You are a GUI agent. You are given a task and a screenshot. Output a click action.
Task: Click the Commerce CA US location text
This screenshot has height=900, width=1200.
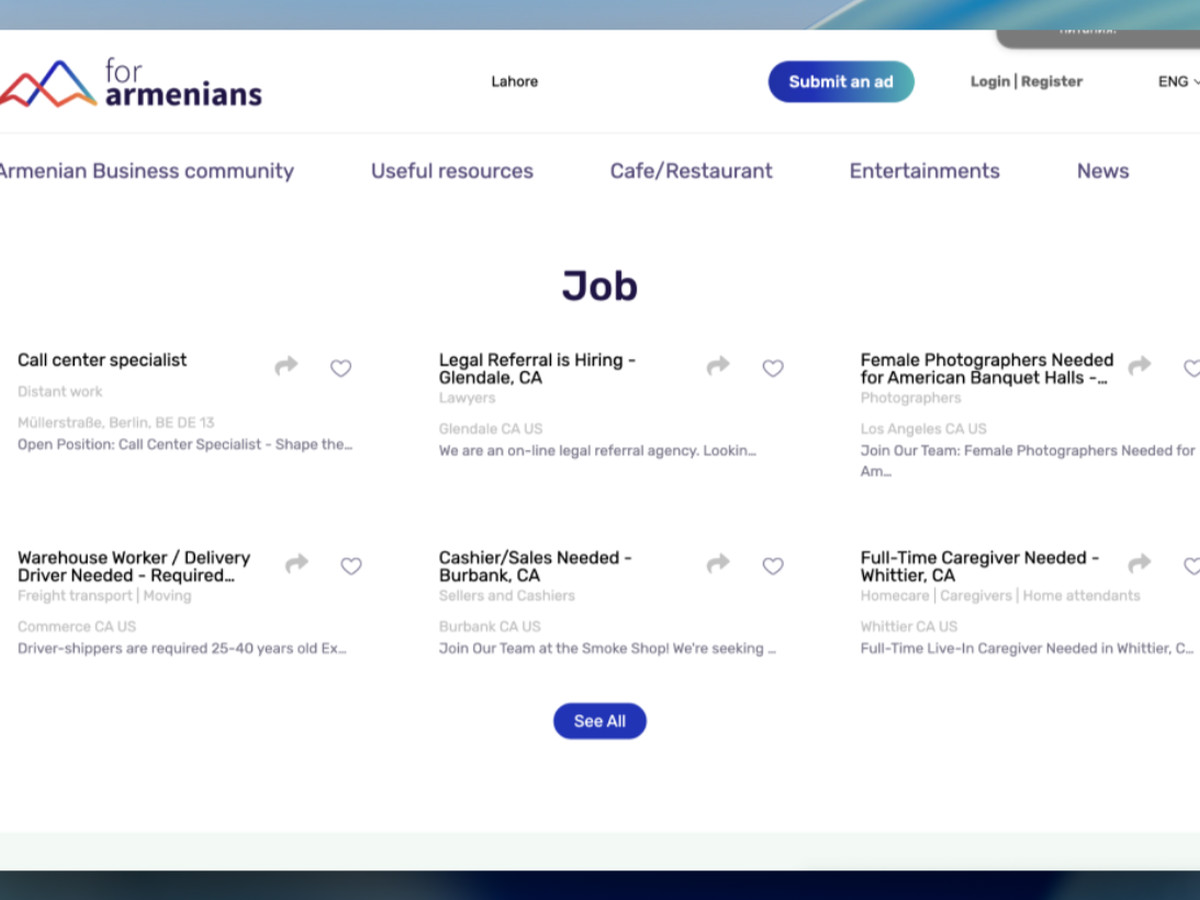[77, 627]
